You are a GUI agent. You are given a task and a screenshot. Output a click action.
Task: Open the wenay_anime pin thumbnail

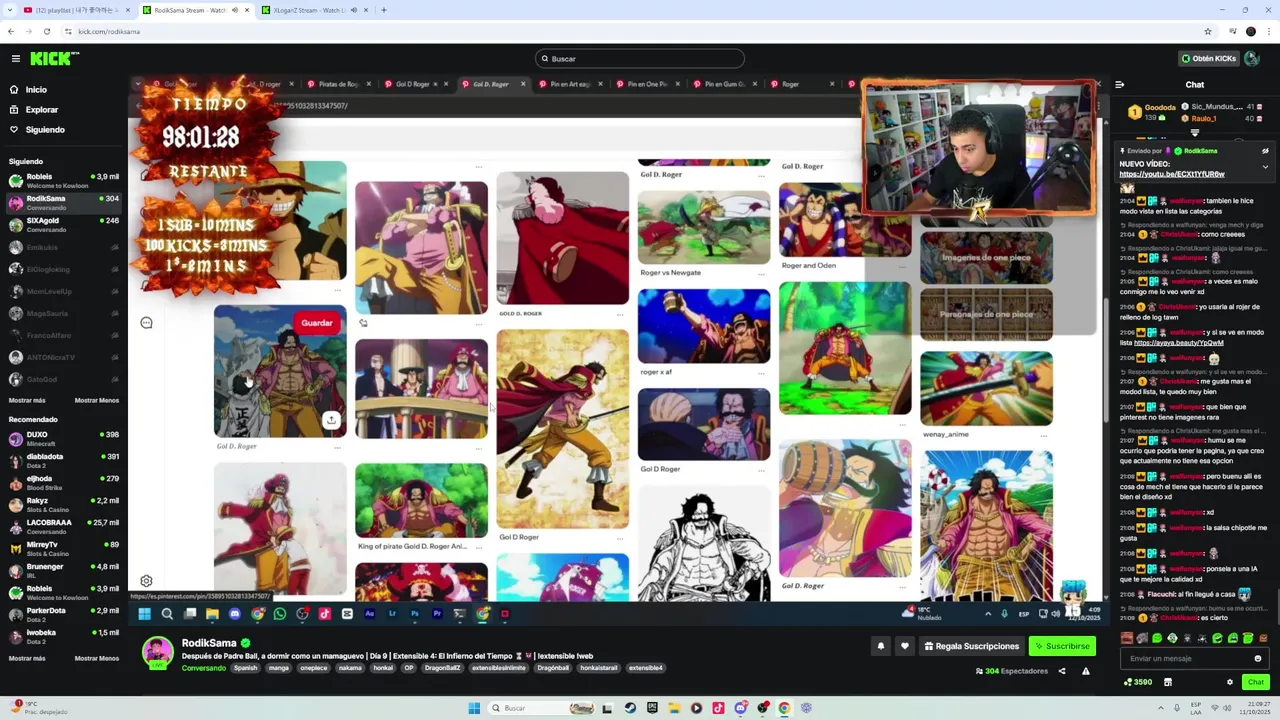tap(987, 388)
